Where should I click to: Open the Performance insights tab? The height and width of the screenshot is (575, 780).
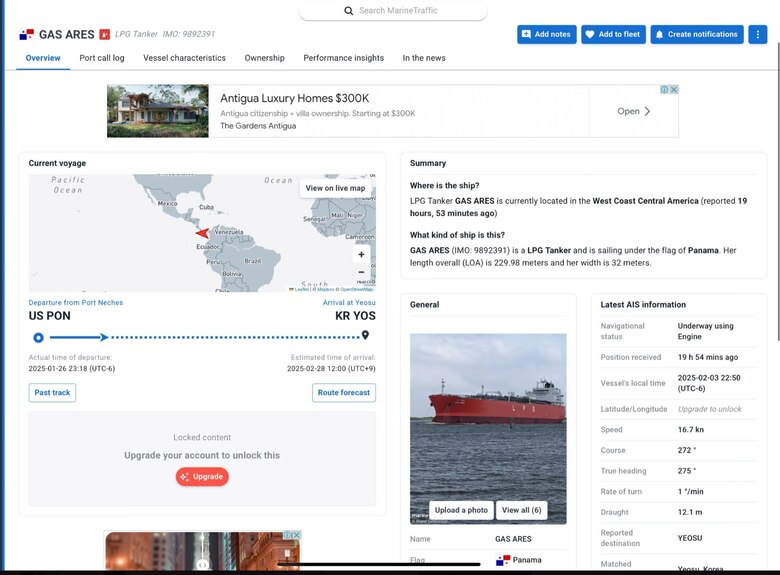coord(344,58)
